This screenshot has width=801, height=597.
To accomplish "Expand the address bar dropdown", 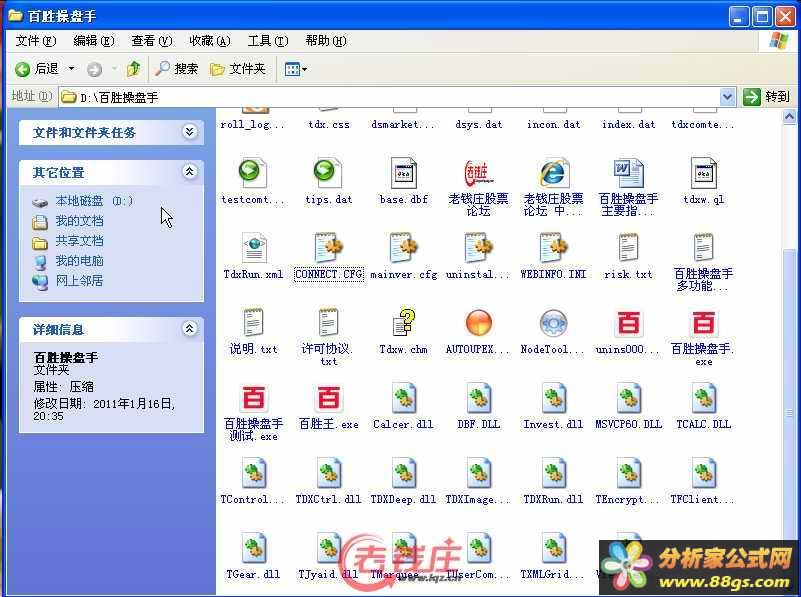I will click(x=727, y=97).
